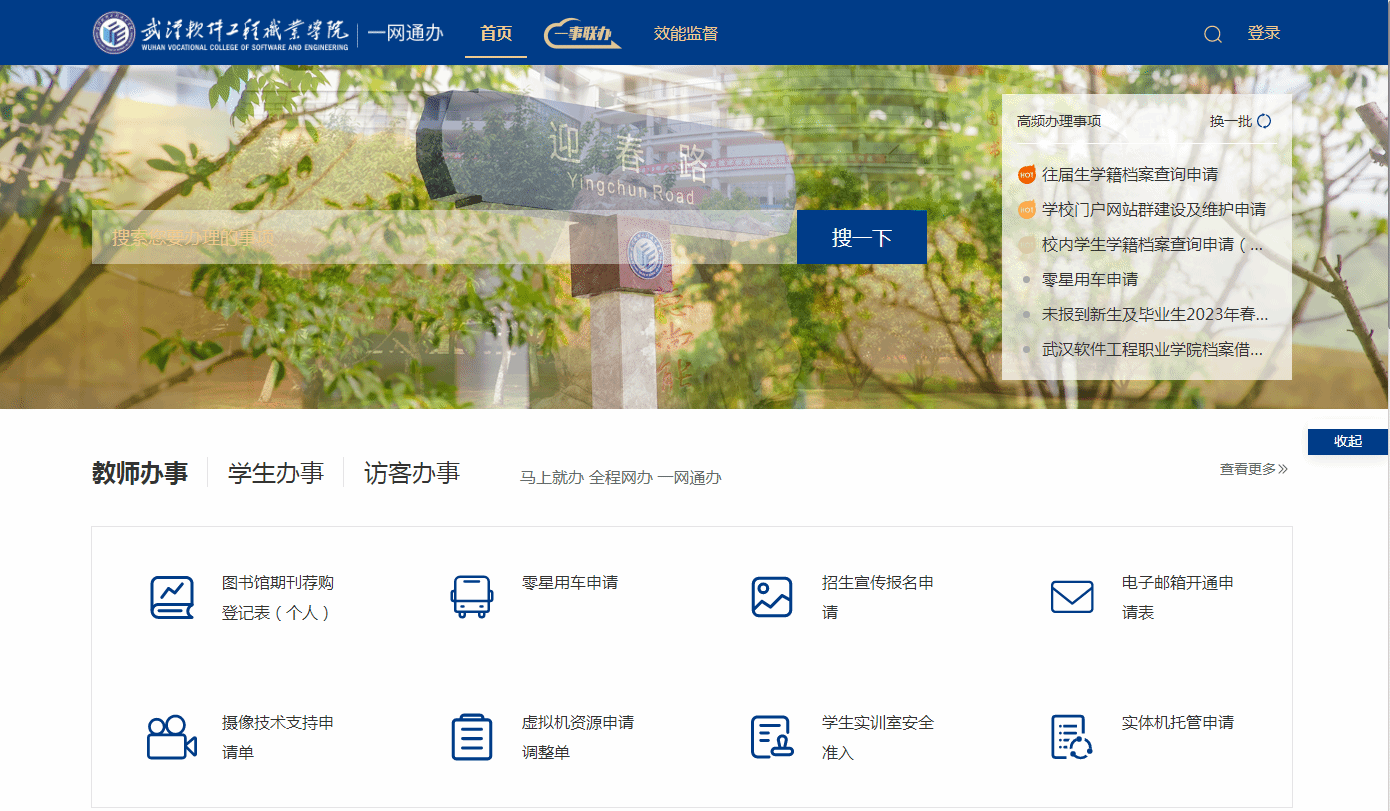Viewport: 1390px width, 811px height.
Task: Switch to the 访客办事 tab
Action: click(412, 473)
